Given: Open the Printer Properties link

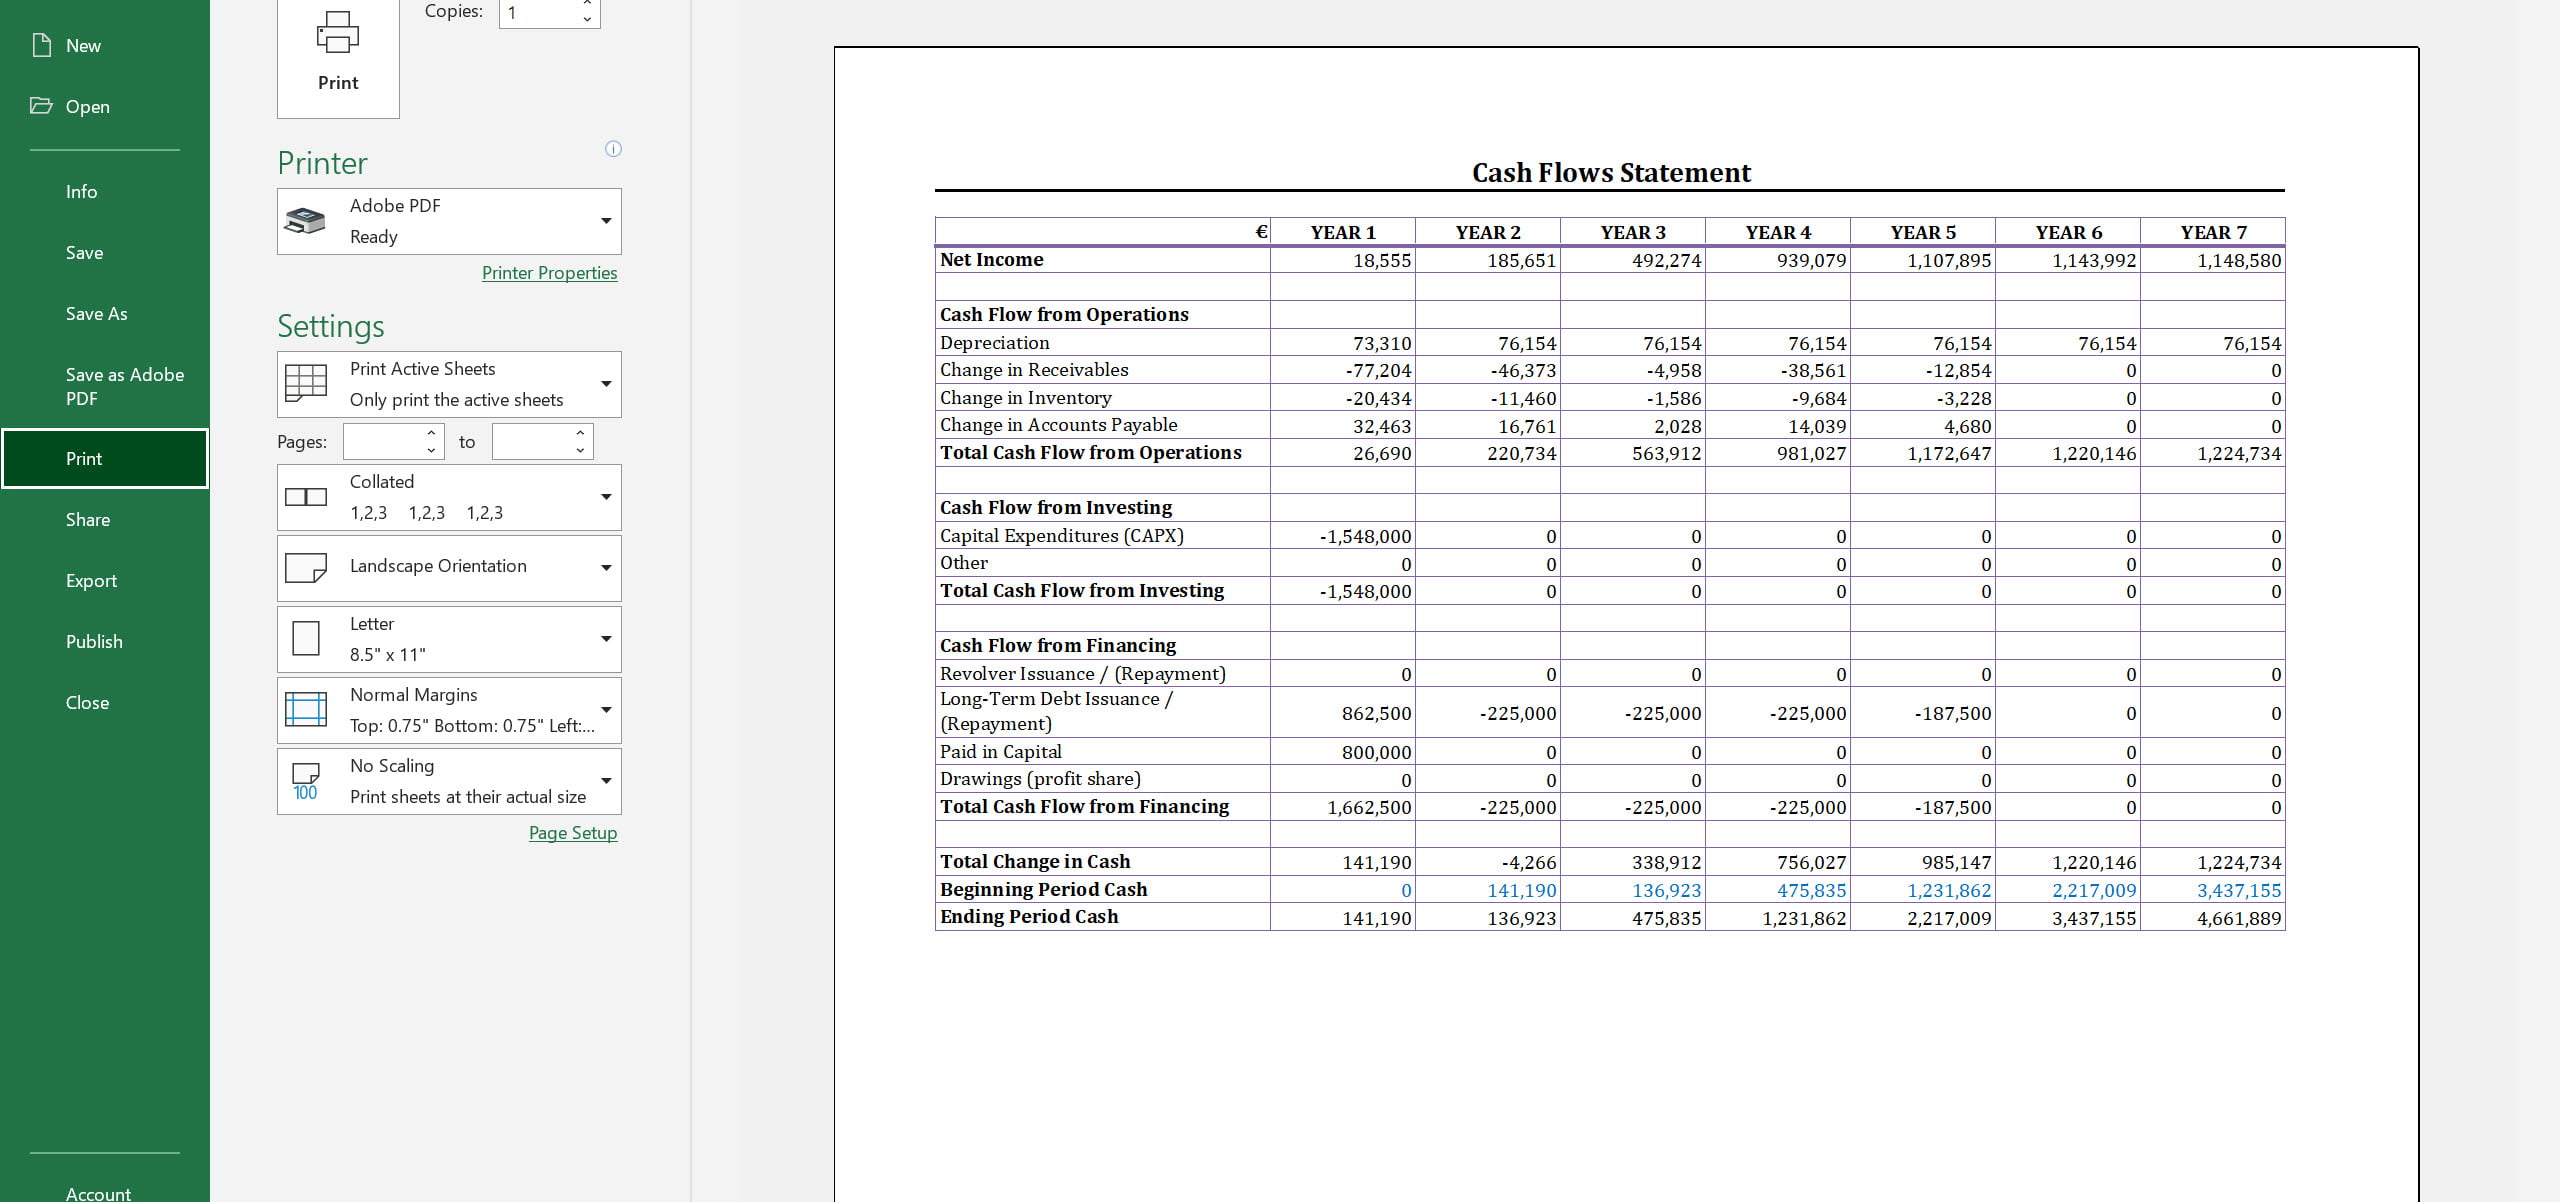Looking at the screenshot, I should pos(549,273).
